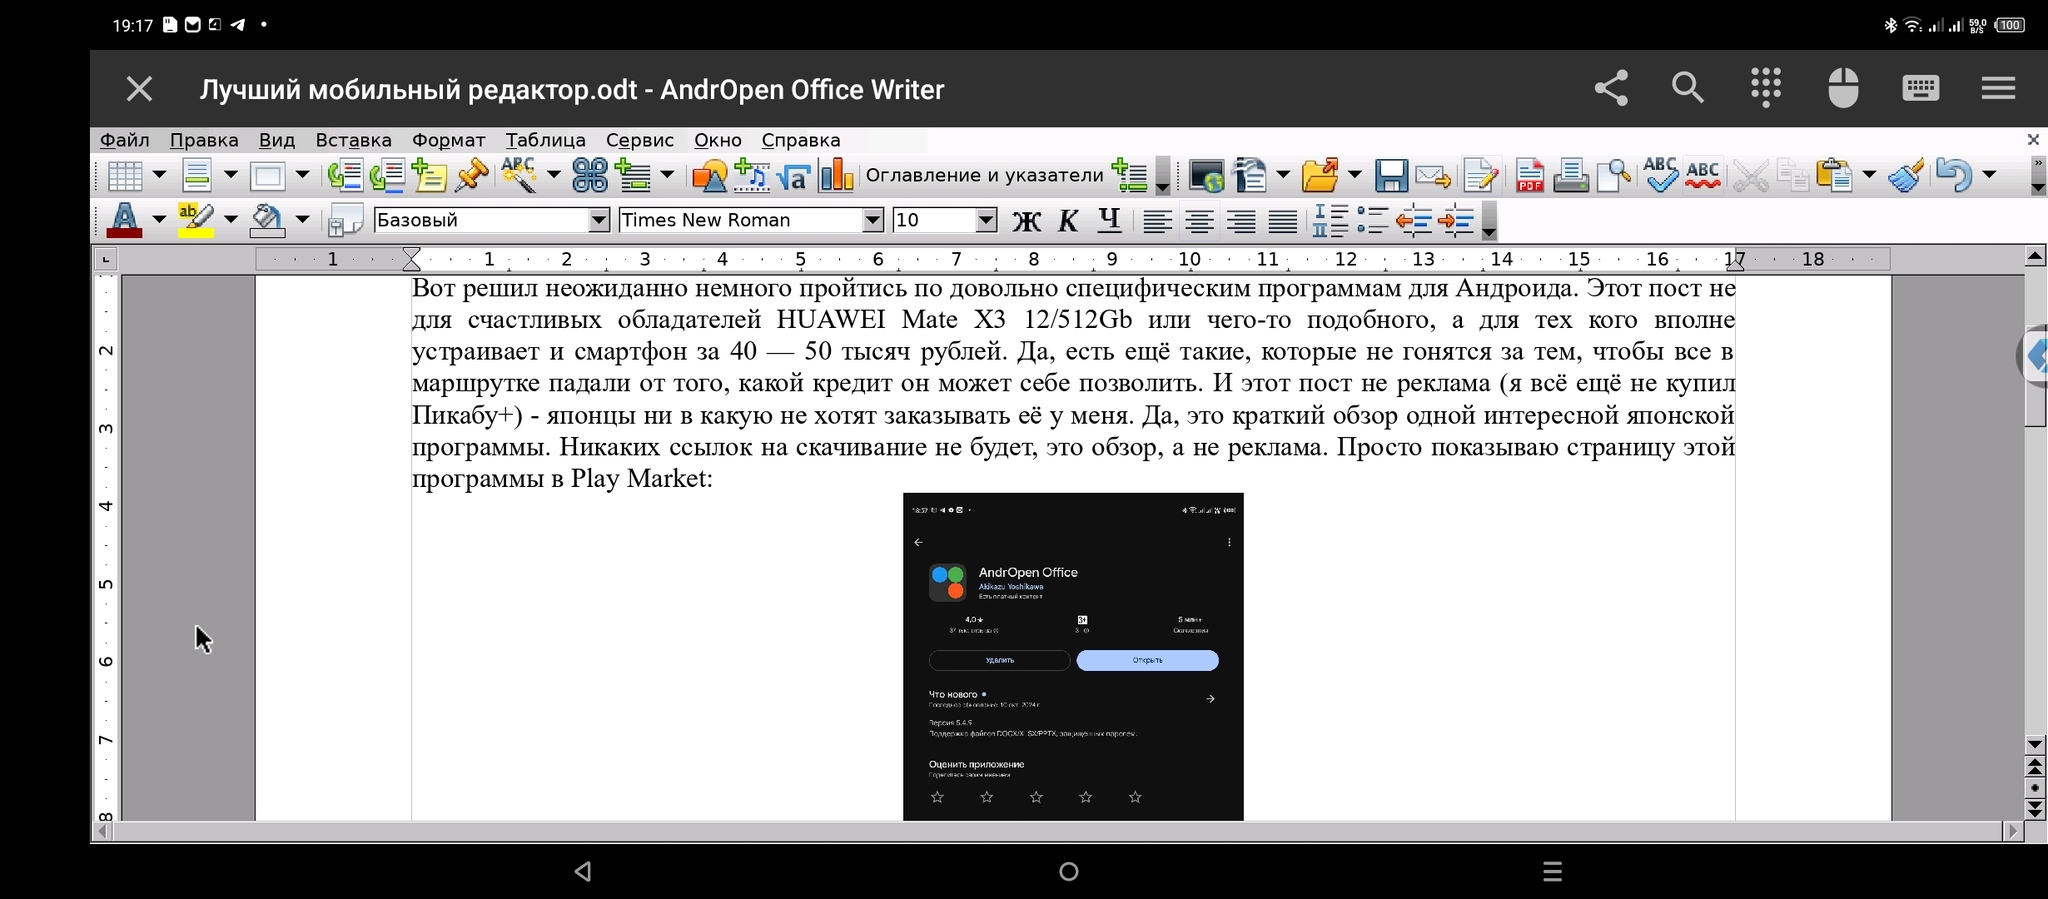Send document as e-mail icon

pos(1433,176)
